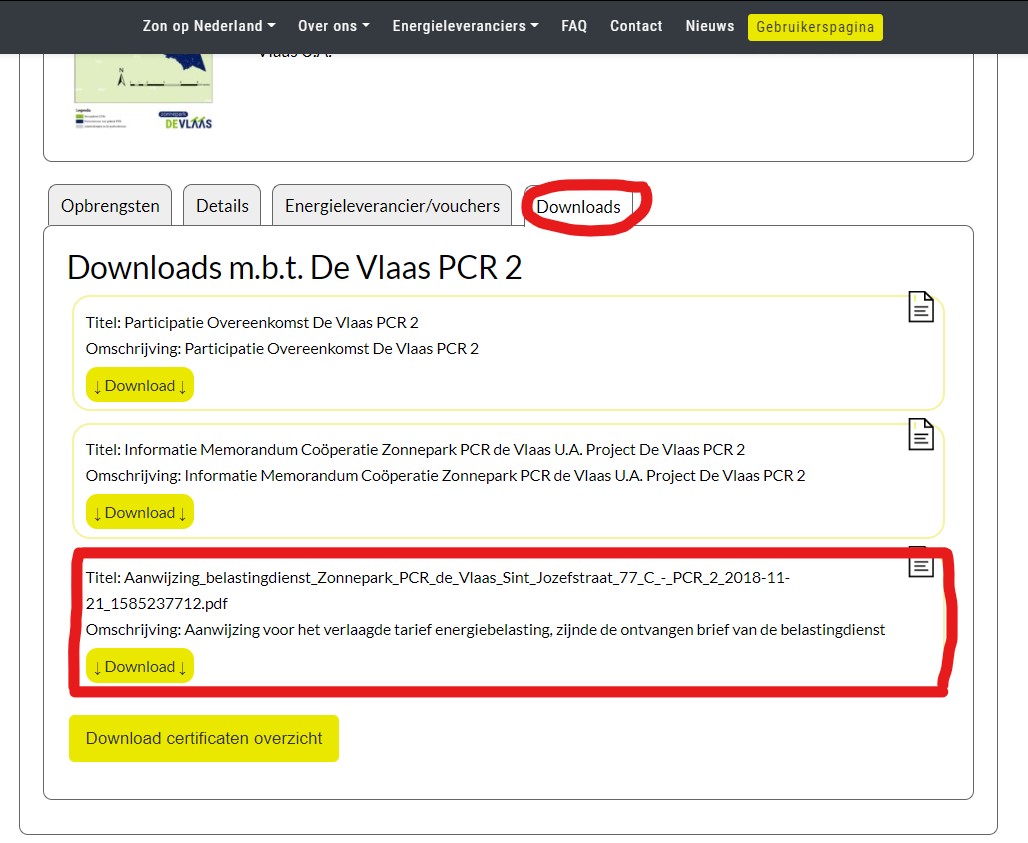Open the Zon op Nederland dropdown menu
This screenshot has width=1028, height=843.
pyautogui.click(x=208, y=26)
